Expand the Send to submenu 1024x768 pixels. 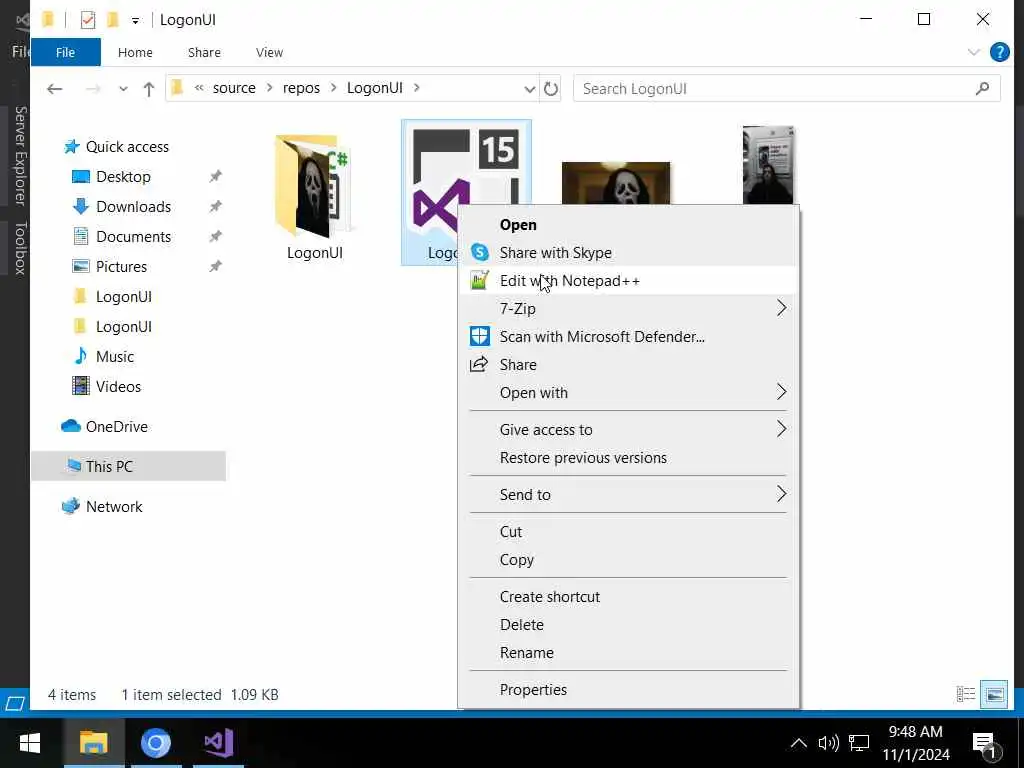tap(628, 495)
